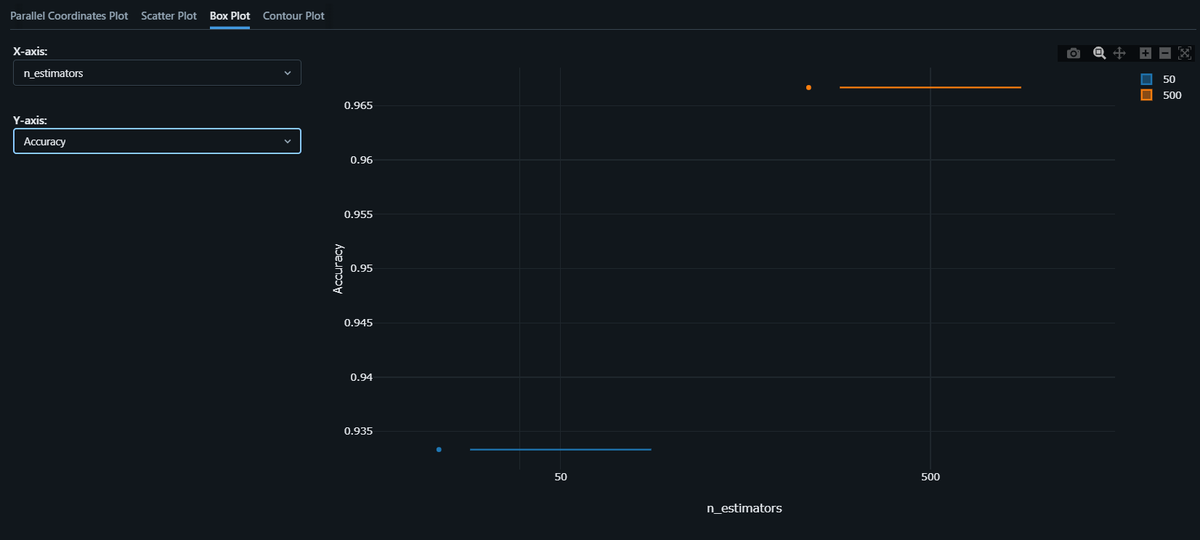Click the x-axis tick label 50
The image size is (1200, 540).
560,477
